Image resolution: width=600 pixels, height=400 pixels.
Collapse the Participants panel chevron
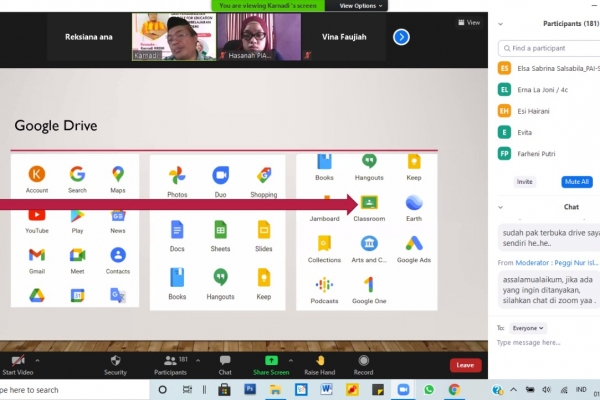point(500,24)
